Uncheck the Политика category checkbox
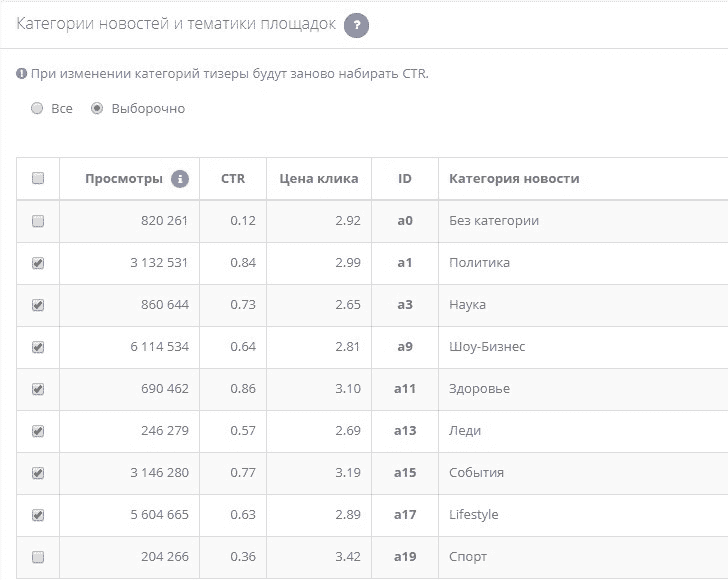This screenshot has height=580, width=728. (x=38, y=263)
